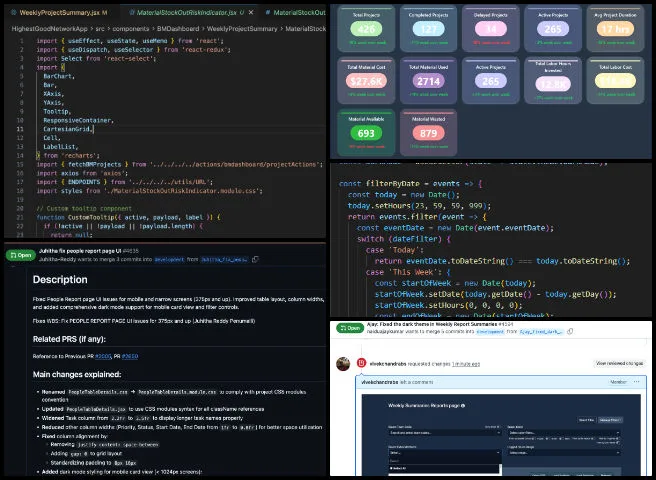Click the file icon on MaterialStockOutRiskIndicator.jsx tab
656x480 pixels.
[x=132, y=13]
